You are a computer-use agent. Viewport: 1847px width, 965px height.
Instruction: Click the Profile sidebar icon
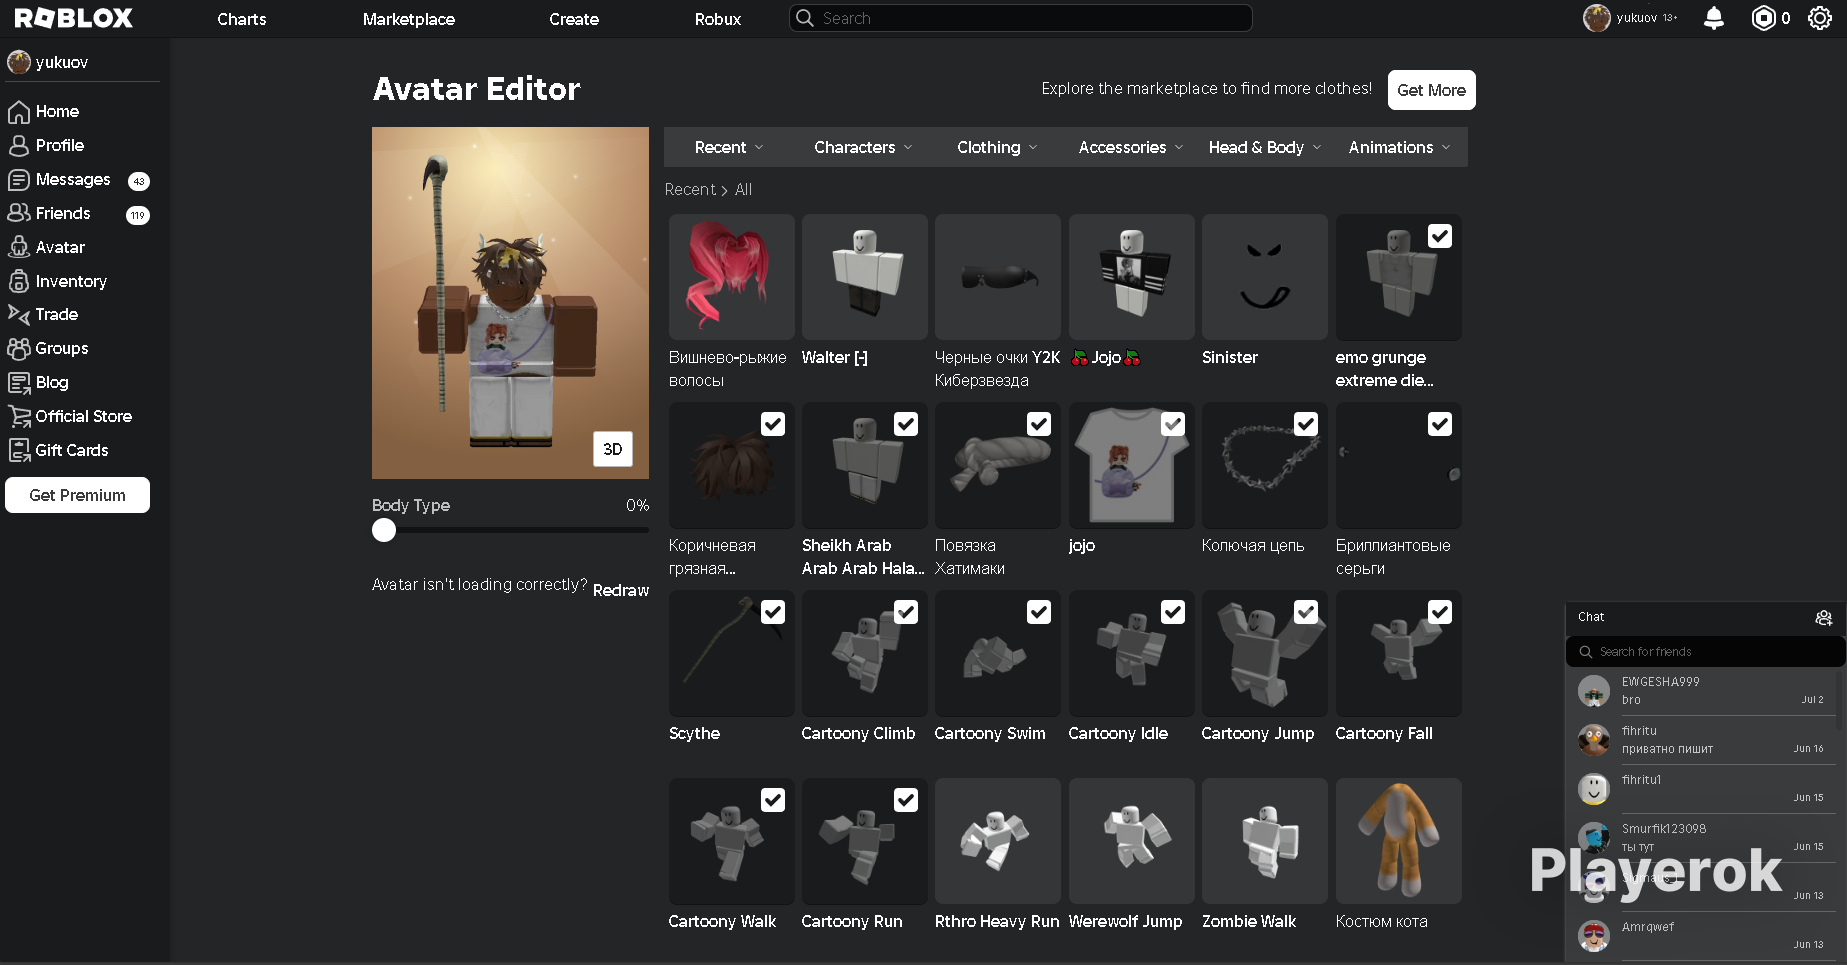pyautogui.click(x=18, y=145)
